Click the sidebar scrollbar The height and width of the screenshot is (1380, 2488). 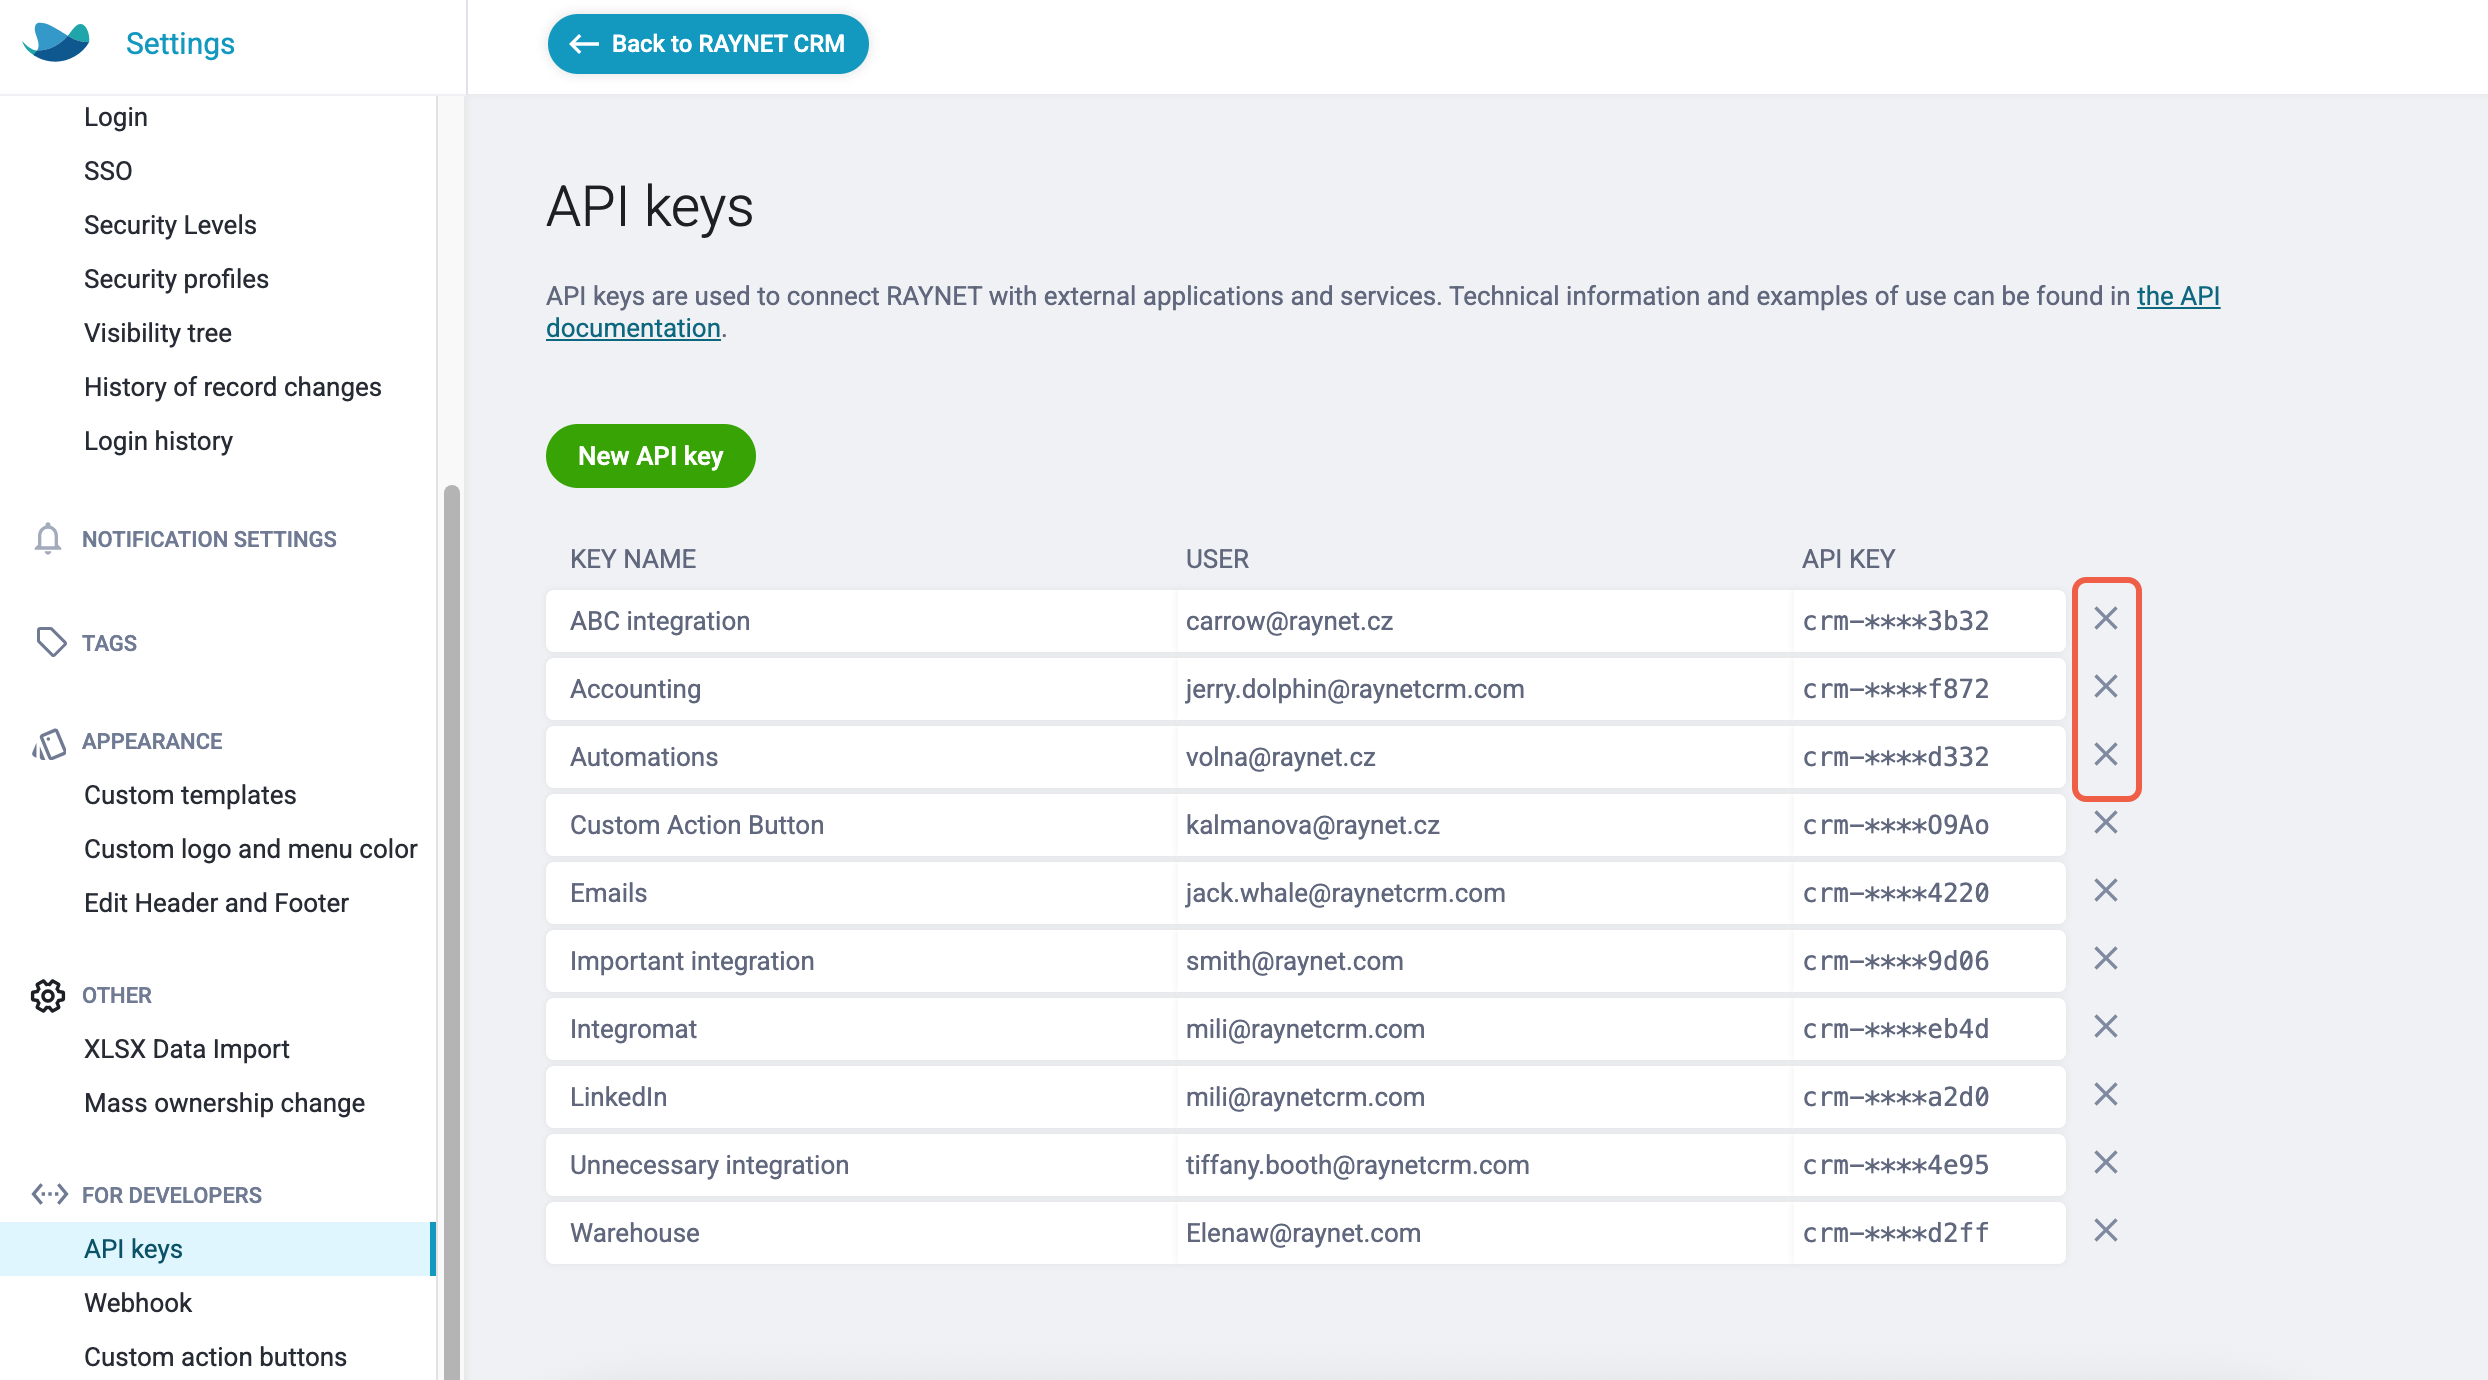pos(452,930)
